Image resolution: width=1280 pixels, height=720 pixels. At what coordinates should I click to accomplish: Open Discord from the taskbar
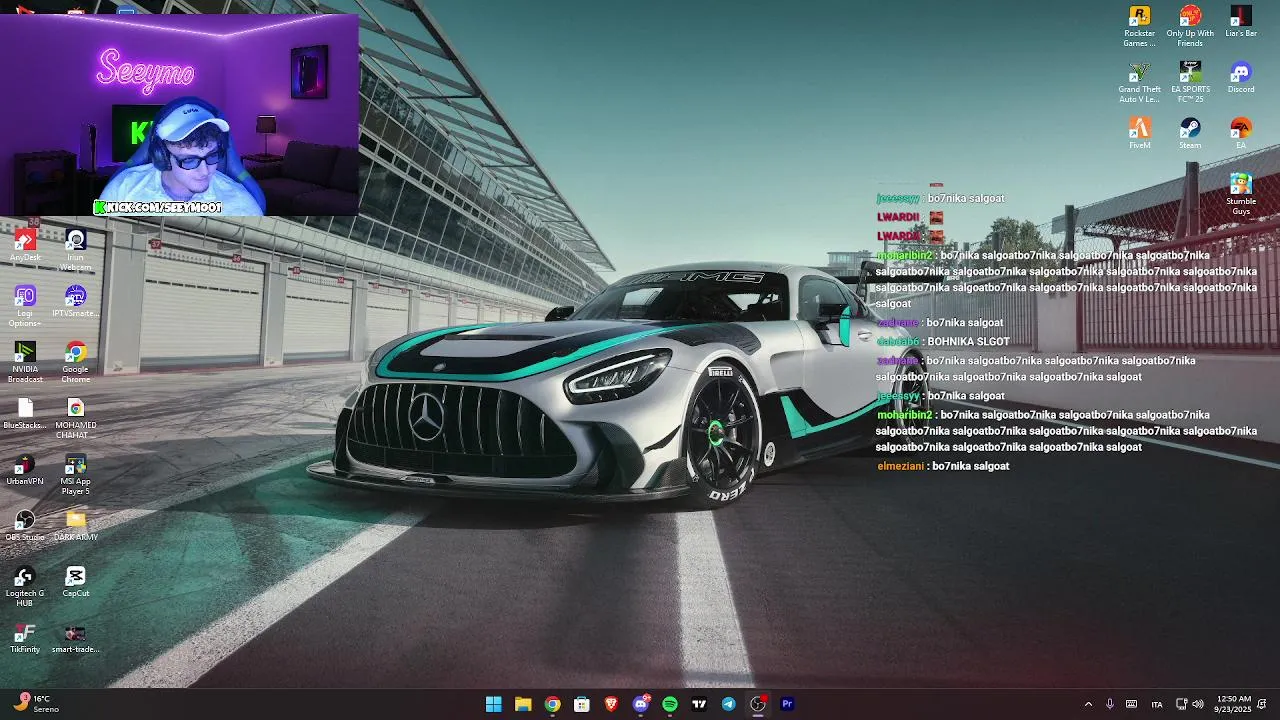tap(641, 704)
